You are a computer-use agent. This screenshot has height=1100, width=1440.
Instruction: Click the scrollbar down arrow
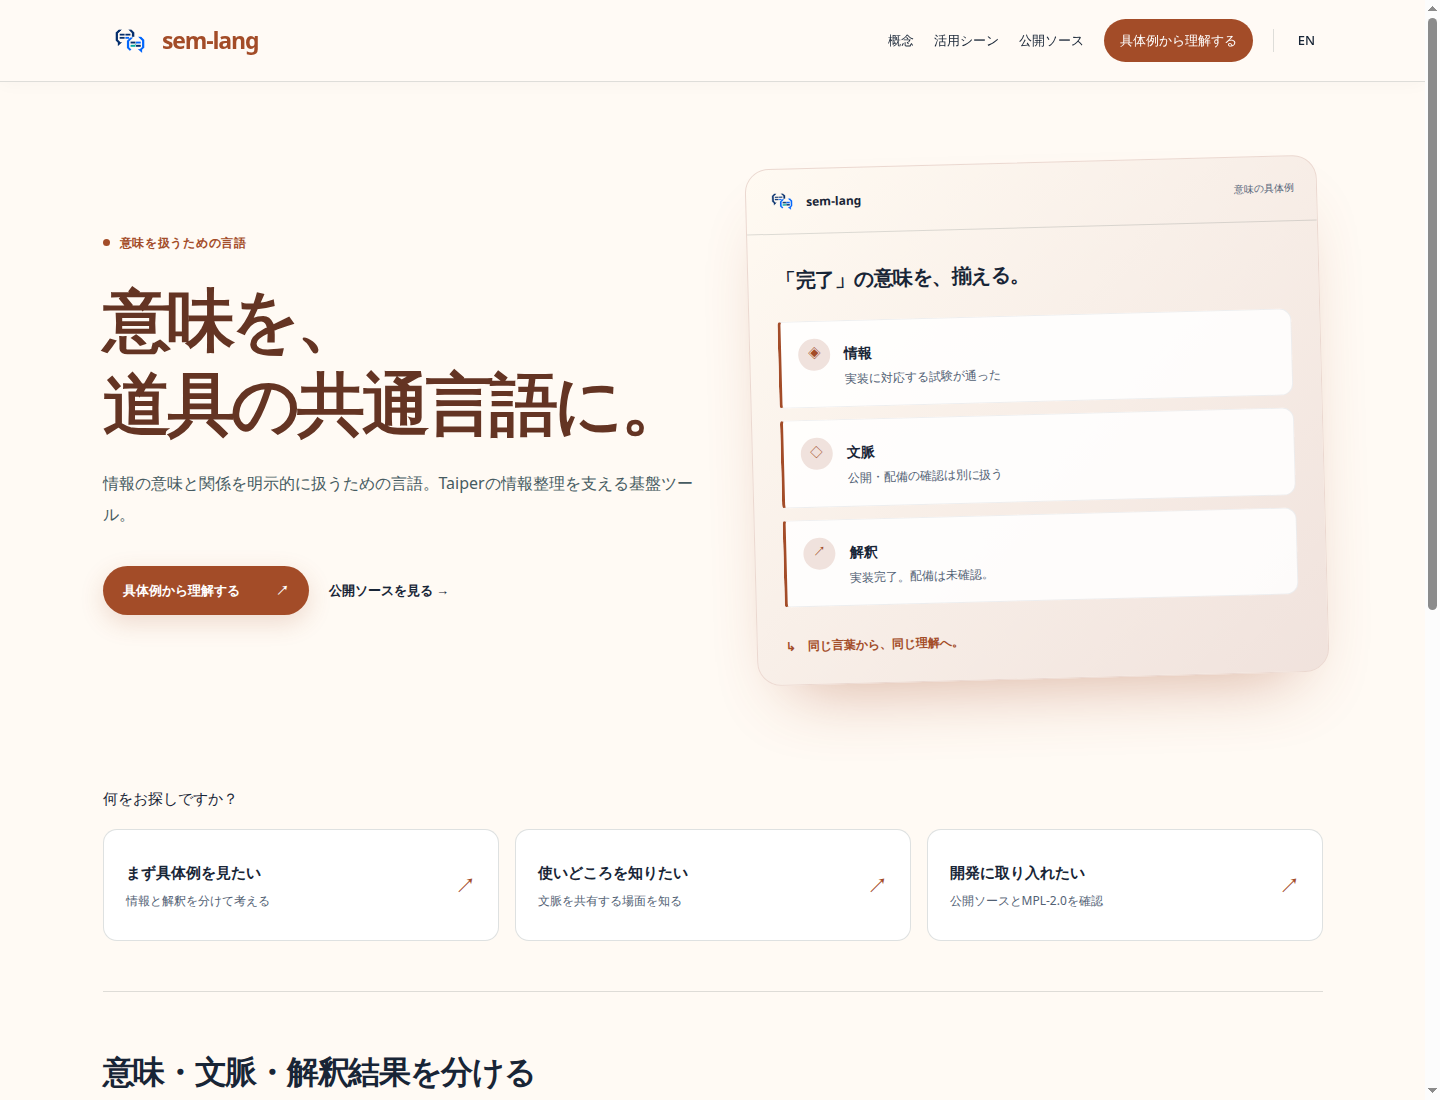[1432, 1091]
